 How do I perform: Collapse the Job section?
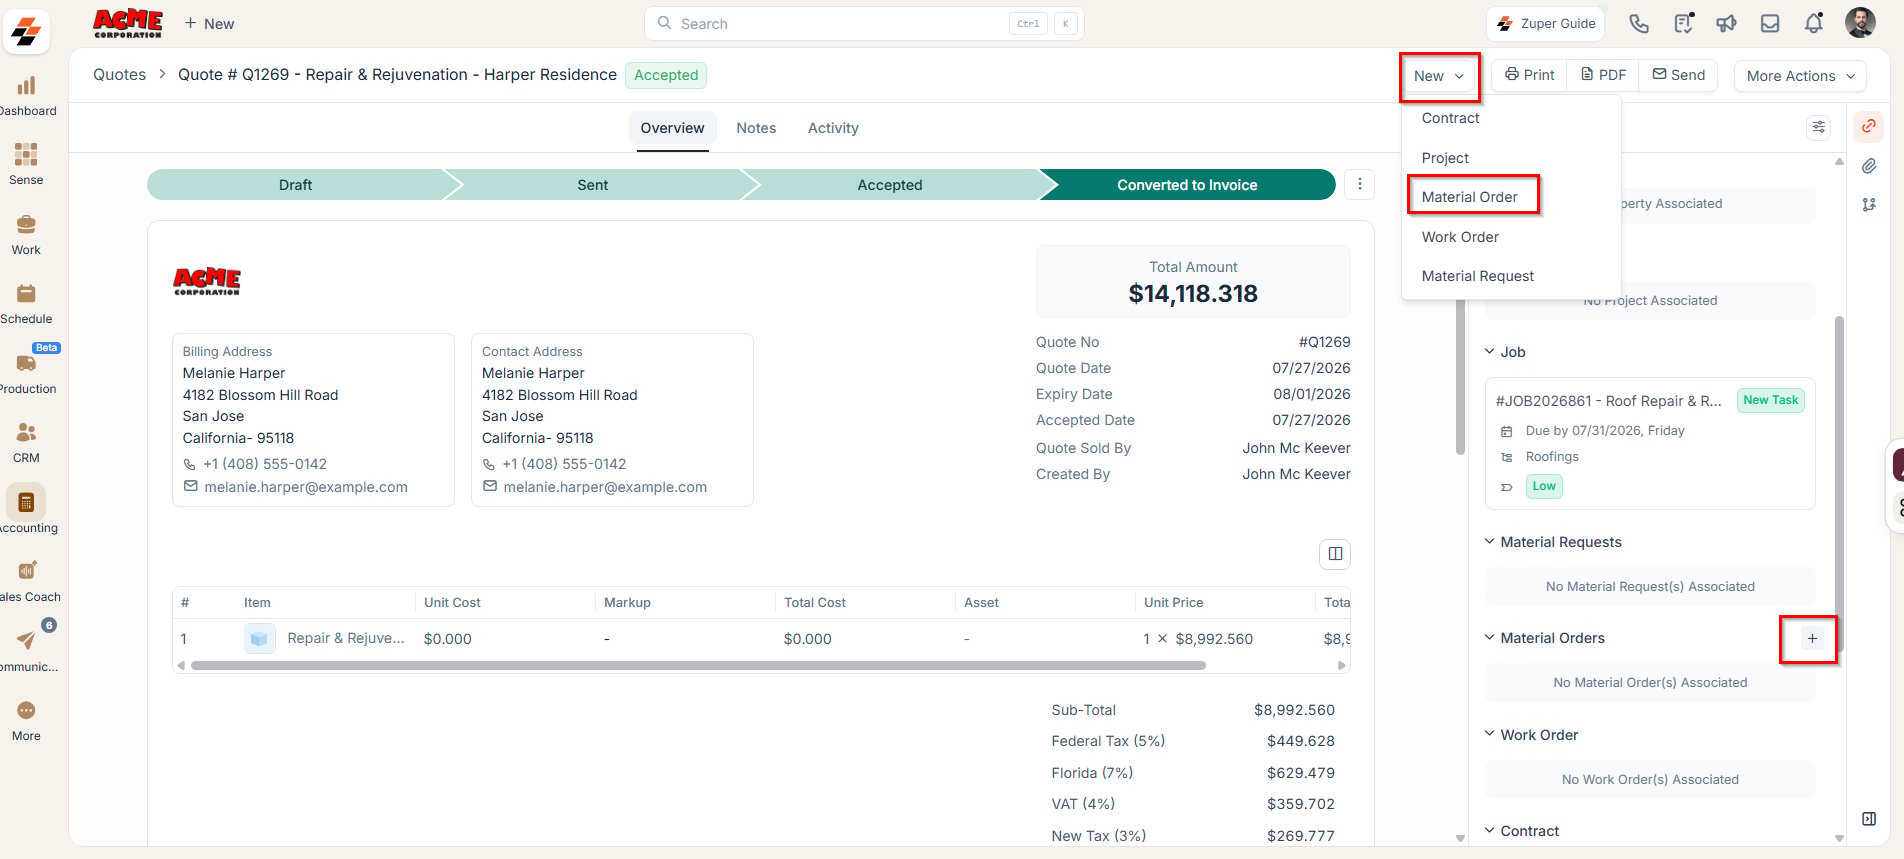pos(1489,352)
